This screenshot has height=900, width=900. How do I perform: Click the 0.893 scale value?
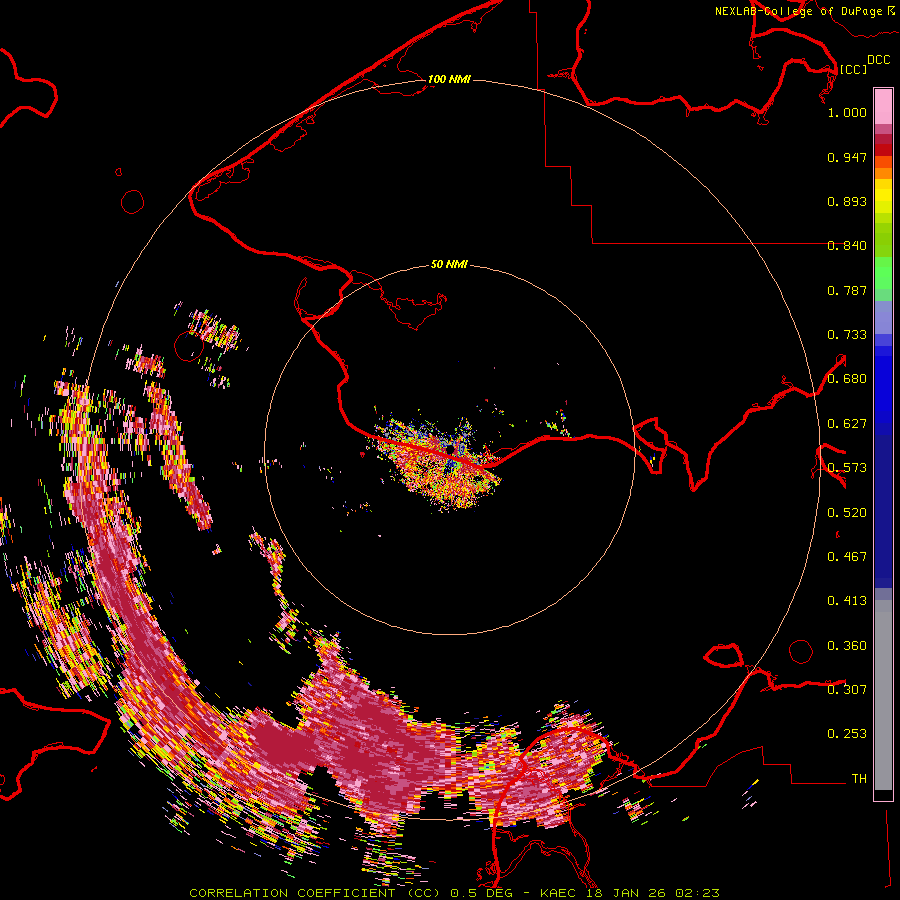[x=847, y=201]
